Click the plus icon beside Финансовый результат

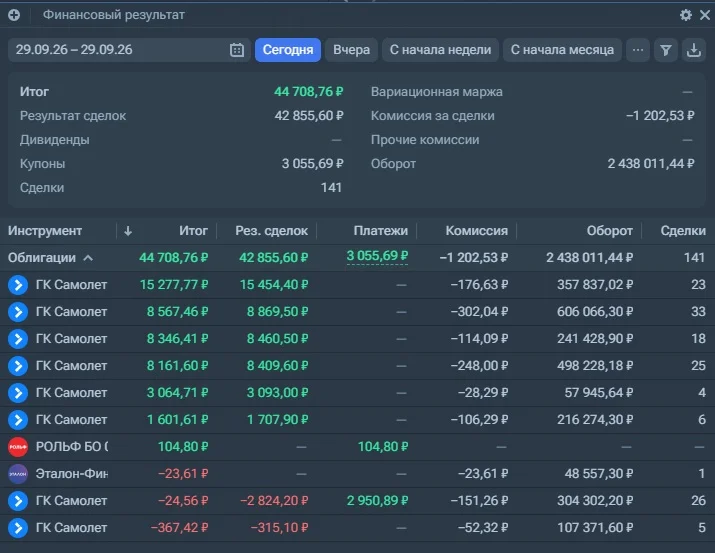point(14,15)
